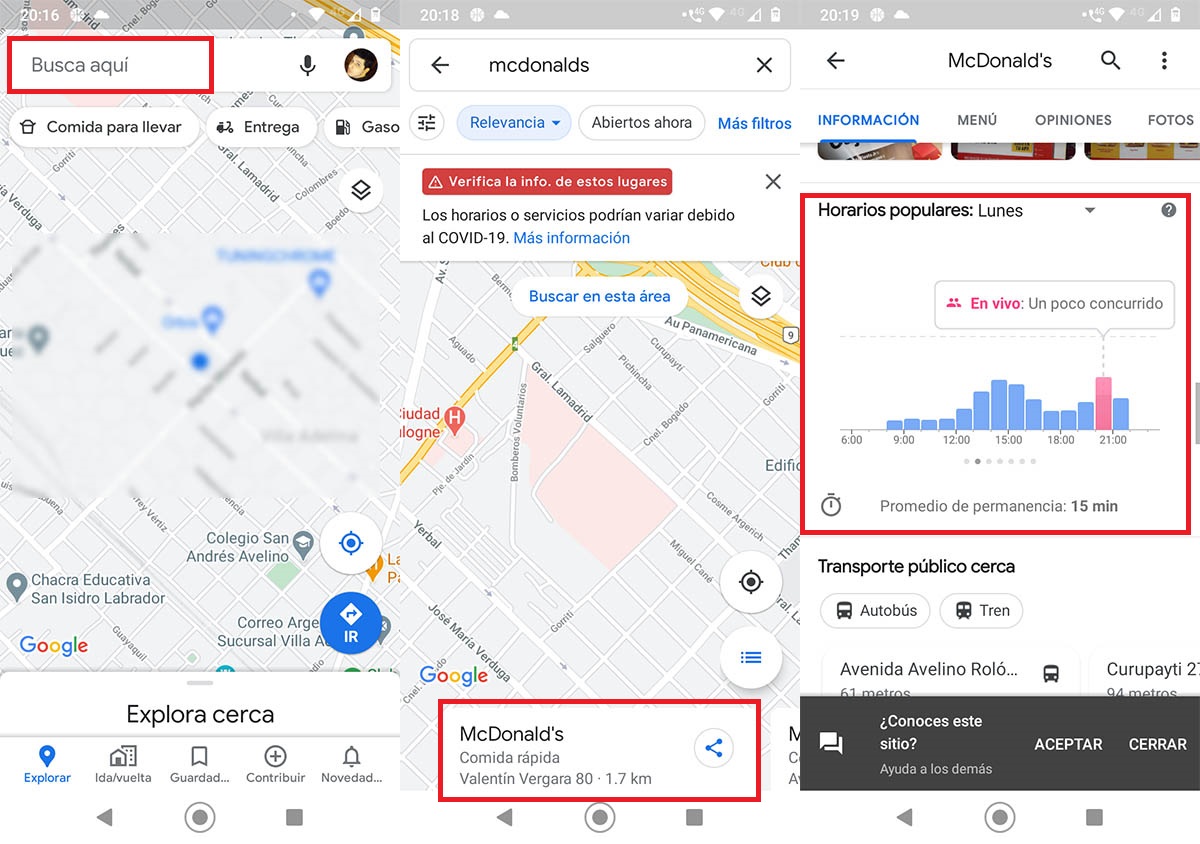Open map layers button on first screen
Screen dimensions: 1200x844
[362, 190]
